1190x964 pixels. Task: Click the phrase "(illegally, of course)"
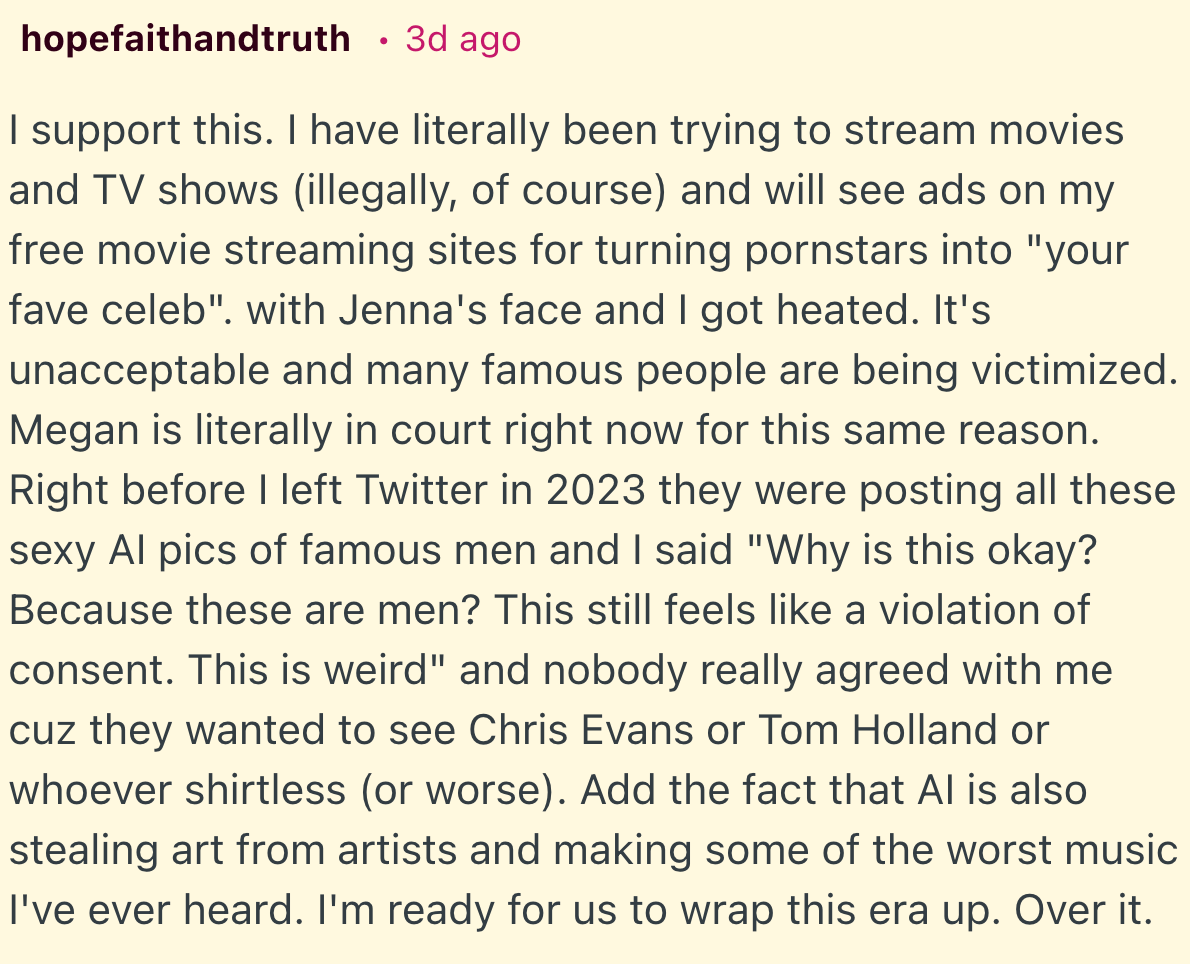pos(479,191)
